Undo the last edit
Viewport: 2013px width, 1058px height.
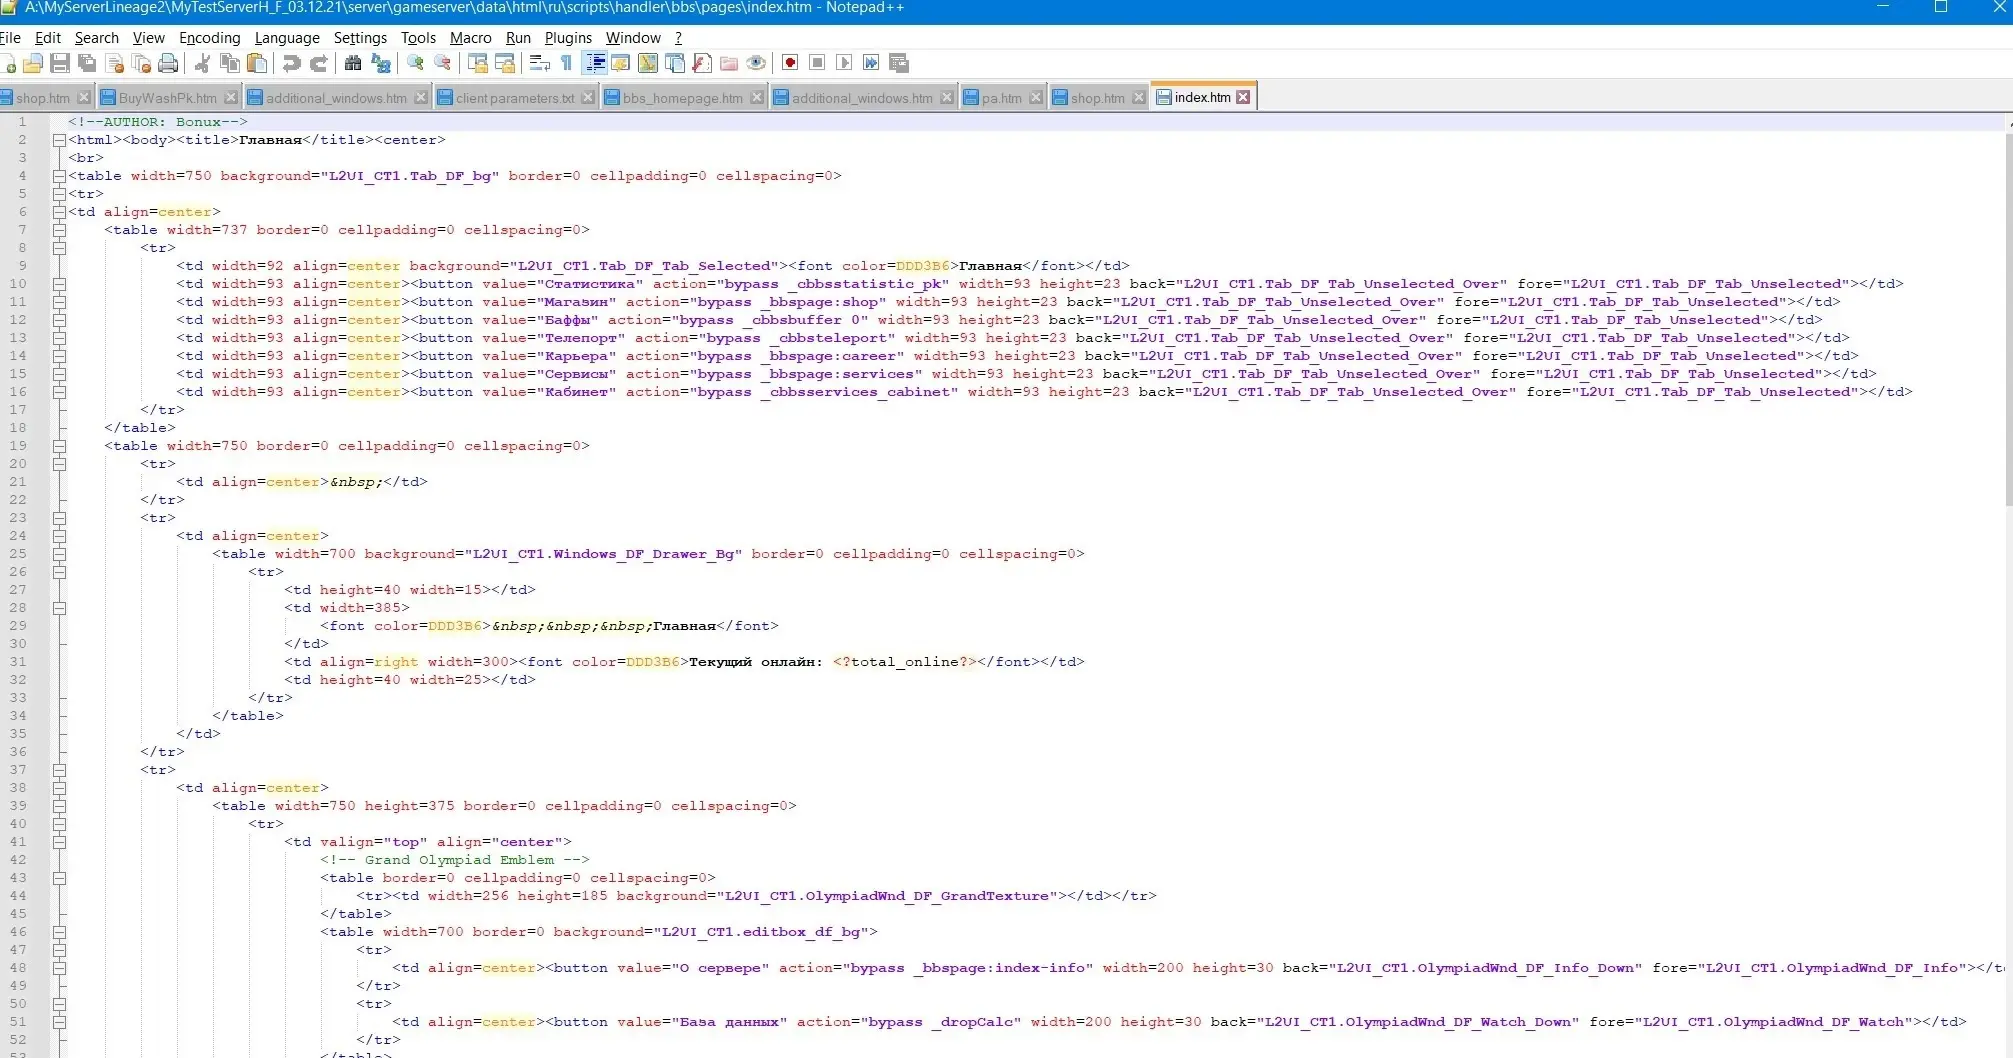[x=291, y=63]
